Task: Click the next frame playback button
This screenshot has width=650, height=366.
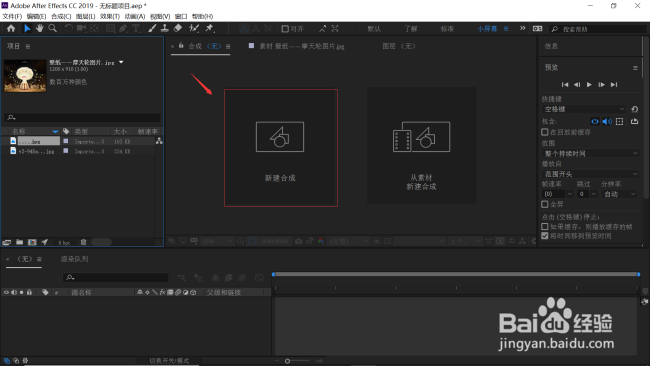Action: coord(601,85)
